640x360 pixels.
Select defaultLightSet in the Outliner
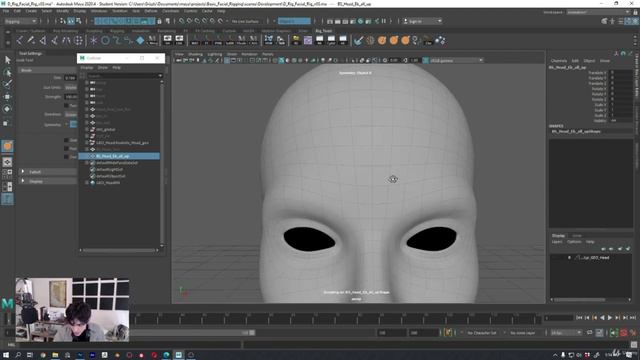click(x=109, y=169)
